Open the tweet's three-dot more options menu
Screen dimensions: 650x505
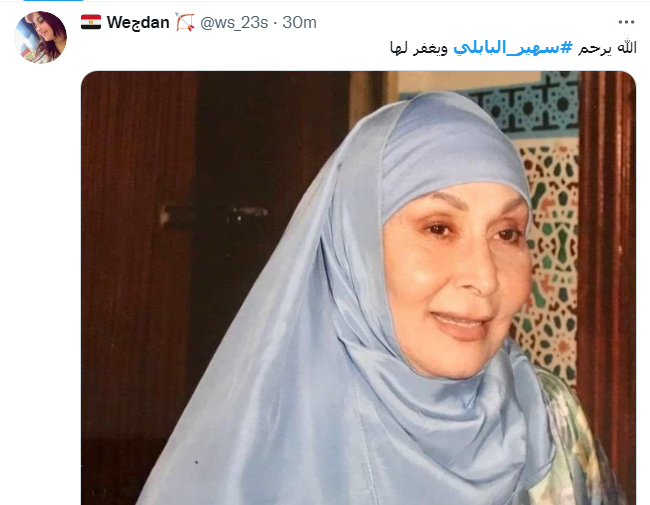(x=626, y=22)
